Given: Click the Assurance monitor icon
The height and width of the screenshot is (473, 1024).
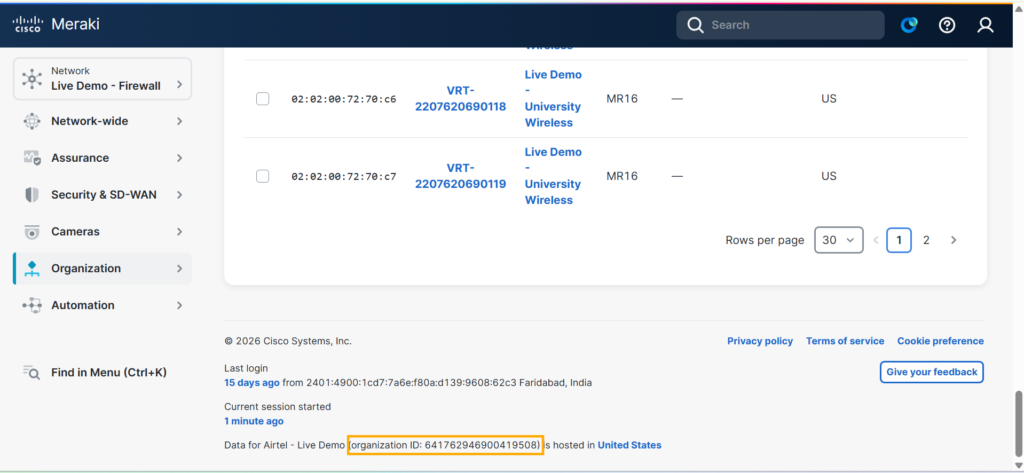Looking at the screenshot, I should [x=31, y=158].
